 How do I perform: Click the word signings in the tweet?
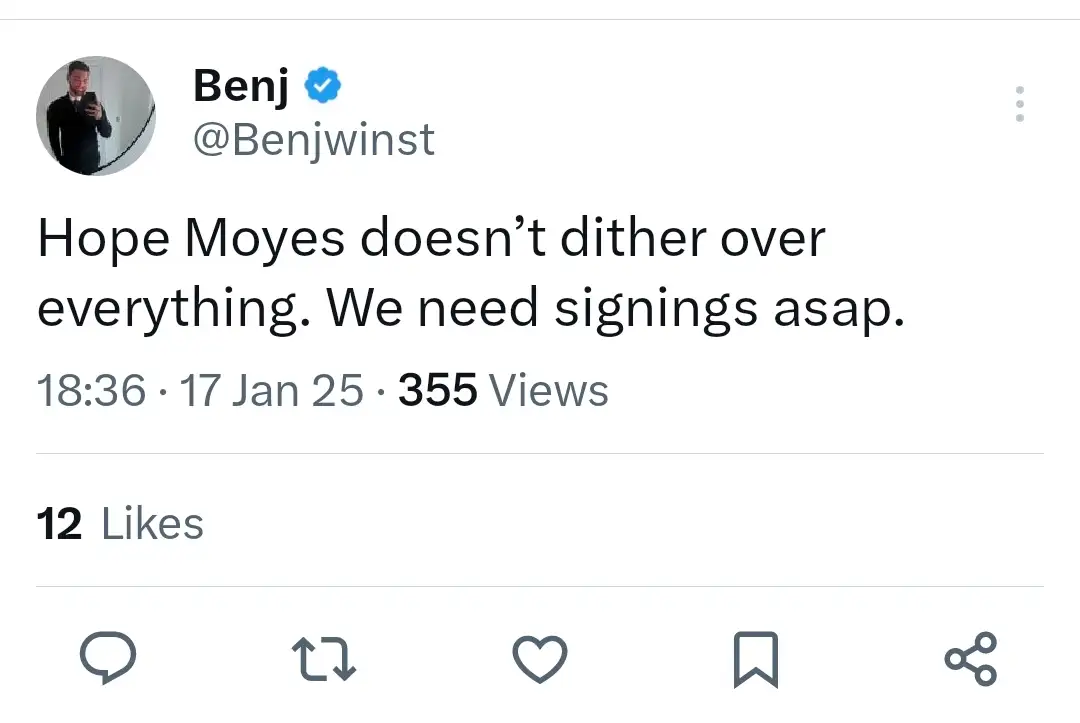(x=656, y=310)
